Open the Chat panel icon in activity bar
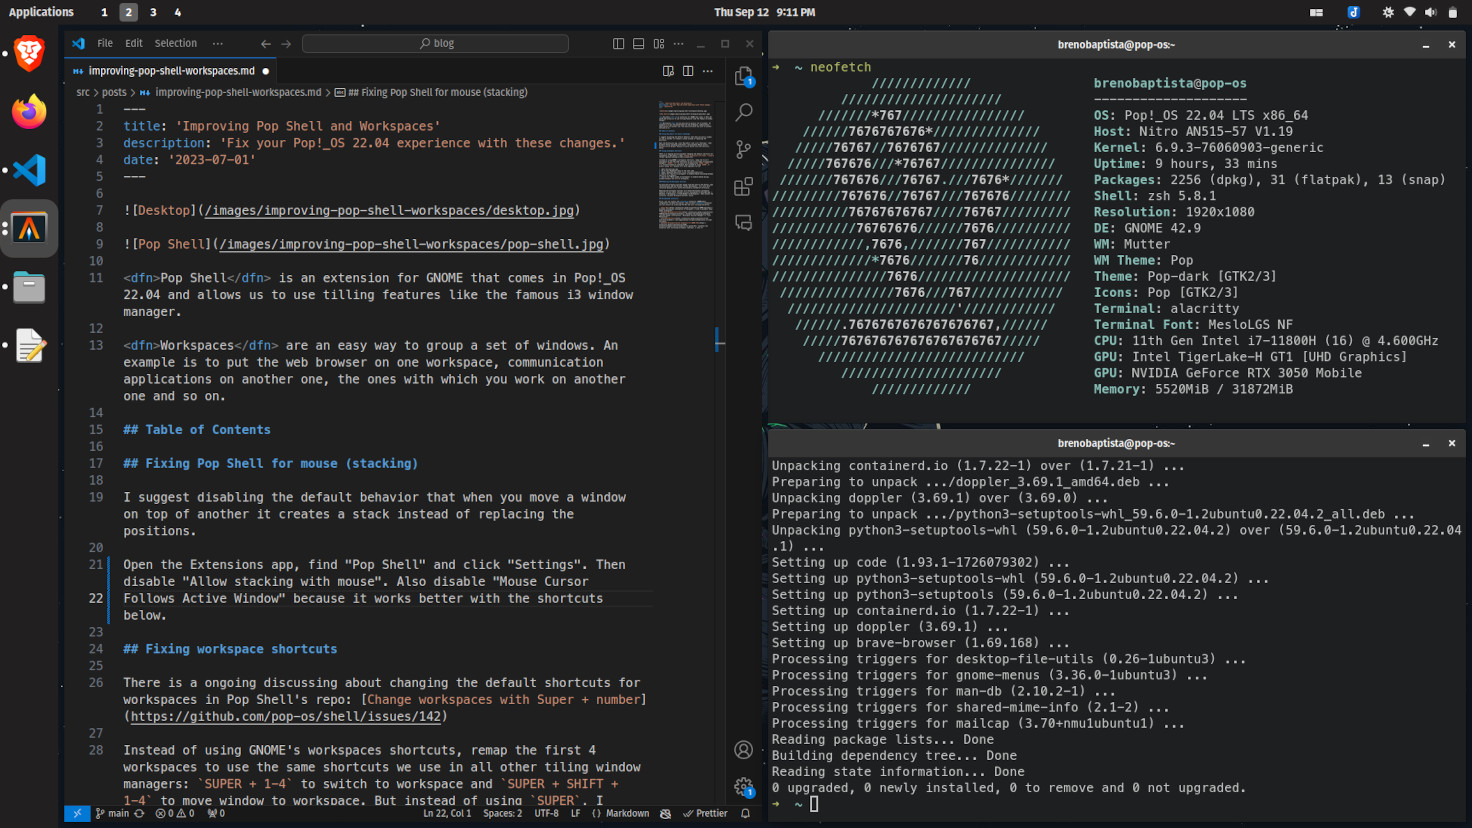Viewport: 1472px width, 828px height. (x=743, y=222)
